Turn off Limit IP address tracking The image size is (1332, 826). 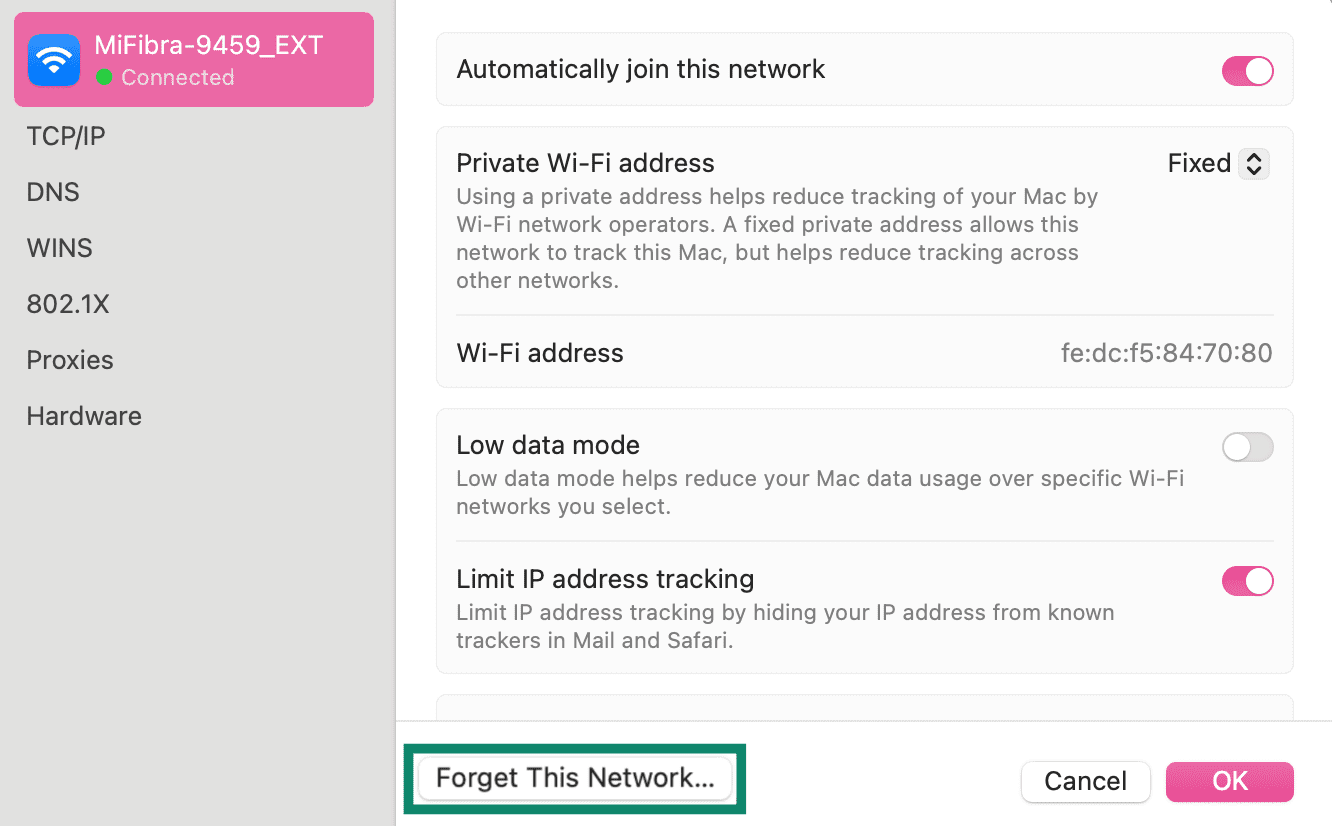coord(1247,581)
